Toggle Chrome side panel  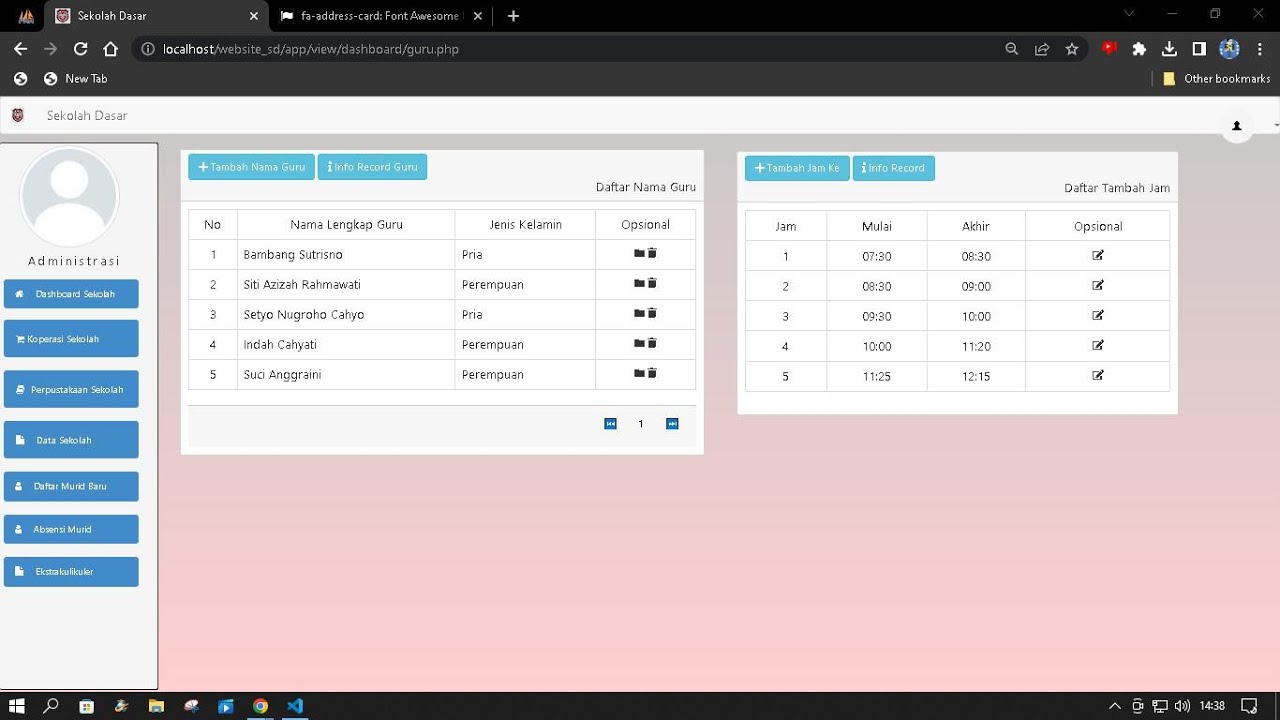point(1199,49)
